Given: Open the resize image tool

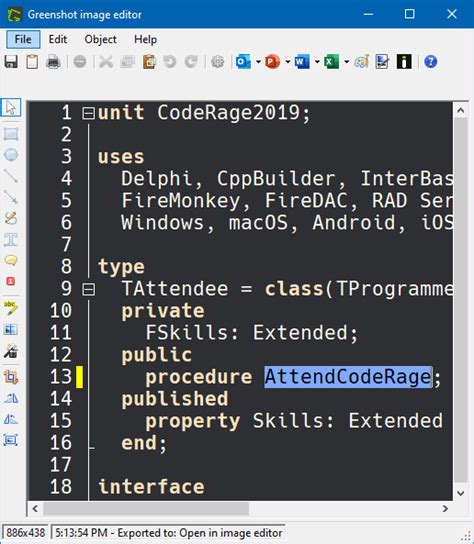Looking at the screenshot, I should click(x=11, y=440).
